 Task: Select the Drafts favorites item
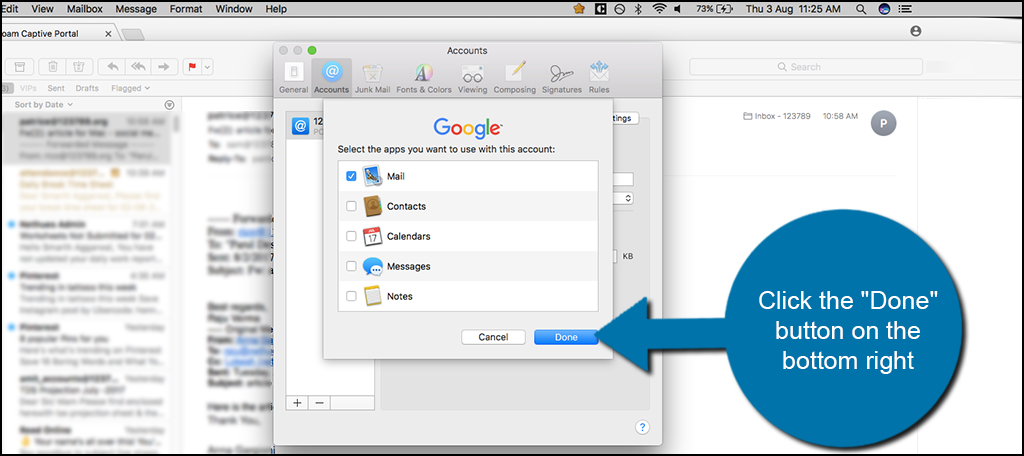click(x=87, y=88)
